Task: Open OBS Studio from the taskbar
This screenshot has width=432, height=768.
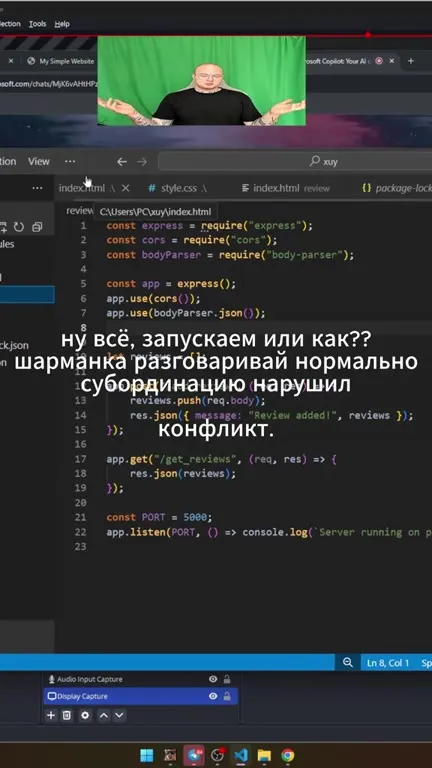Action: point(217,755)
